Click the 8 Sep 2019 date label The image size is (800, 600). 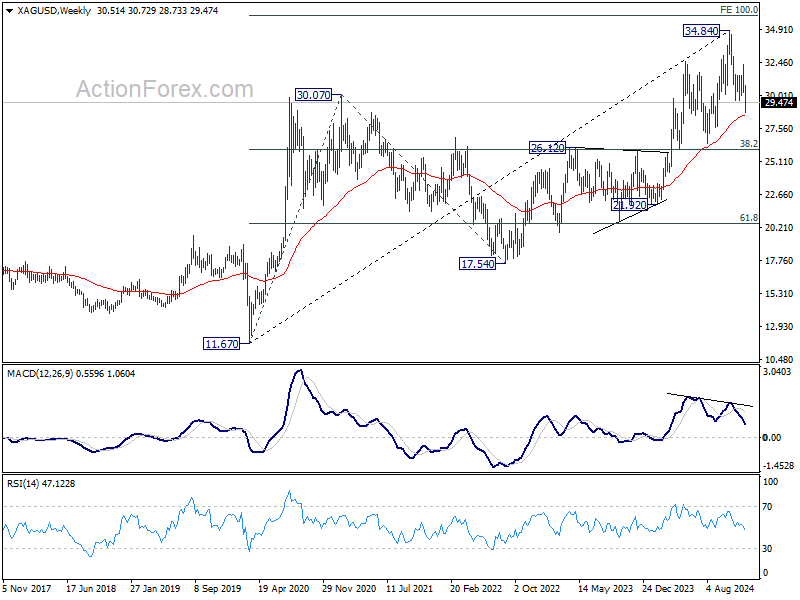218,589
